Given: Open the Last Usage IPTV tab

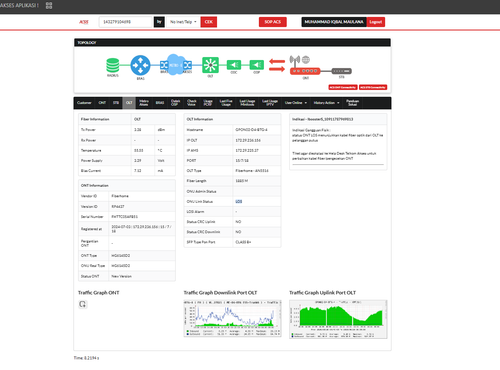Looking at the screenshot, I should (x=270, y=103).
